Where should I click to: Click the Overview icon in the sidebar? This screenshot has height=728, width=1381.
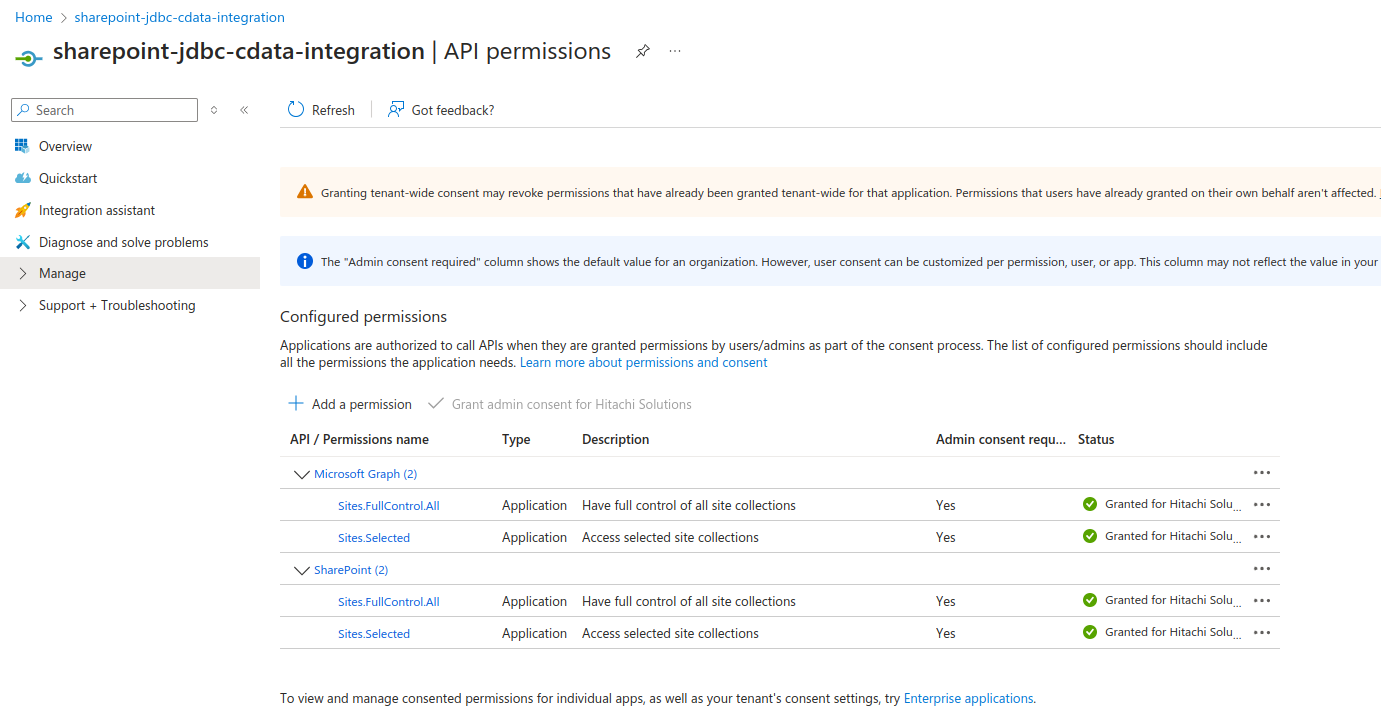[x=22, y=146]
